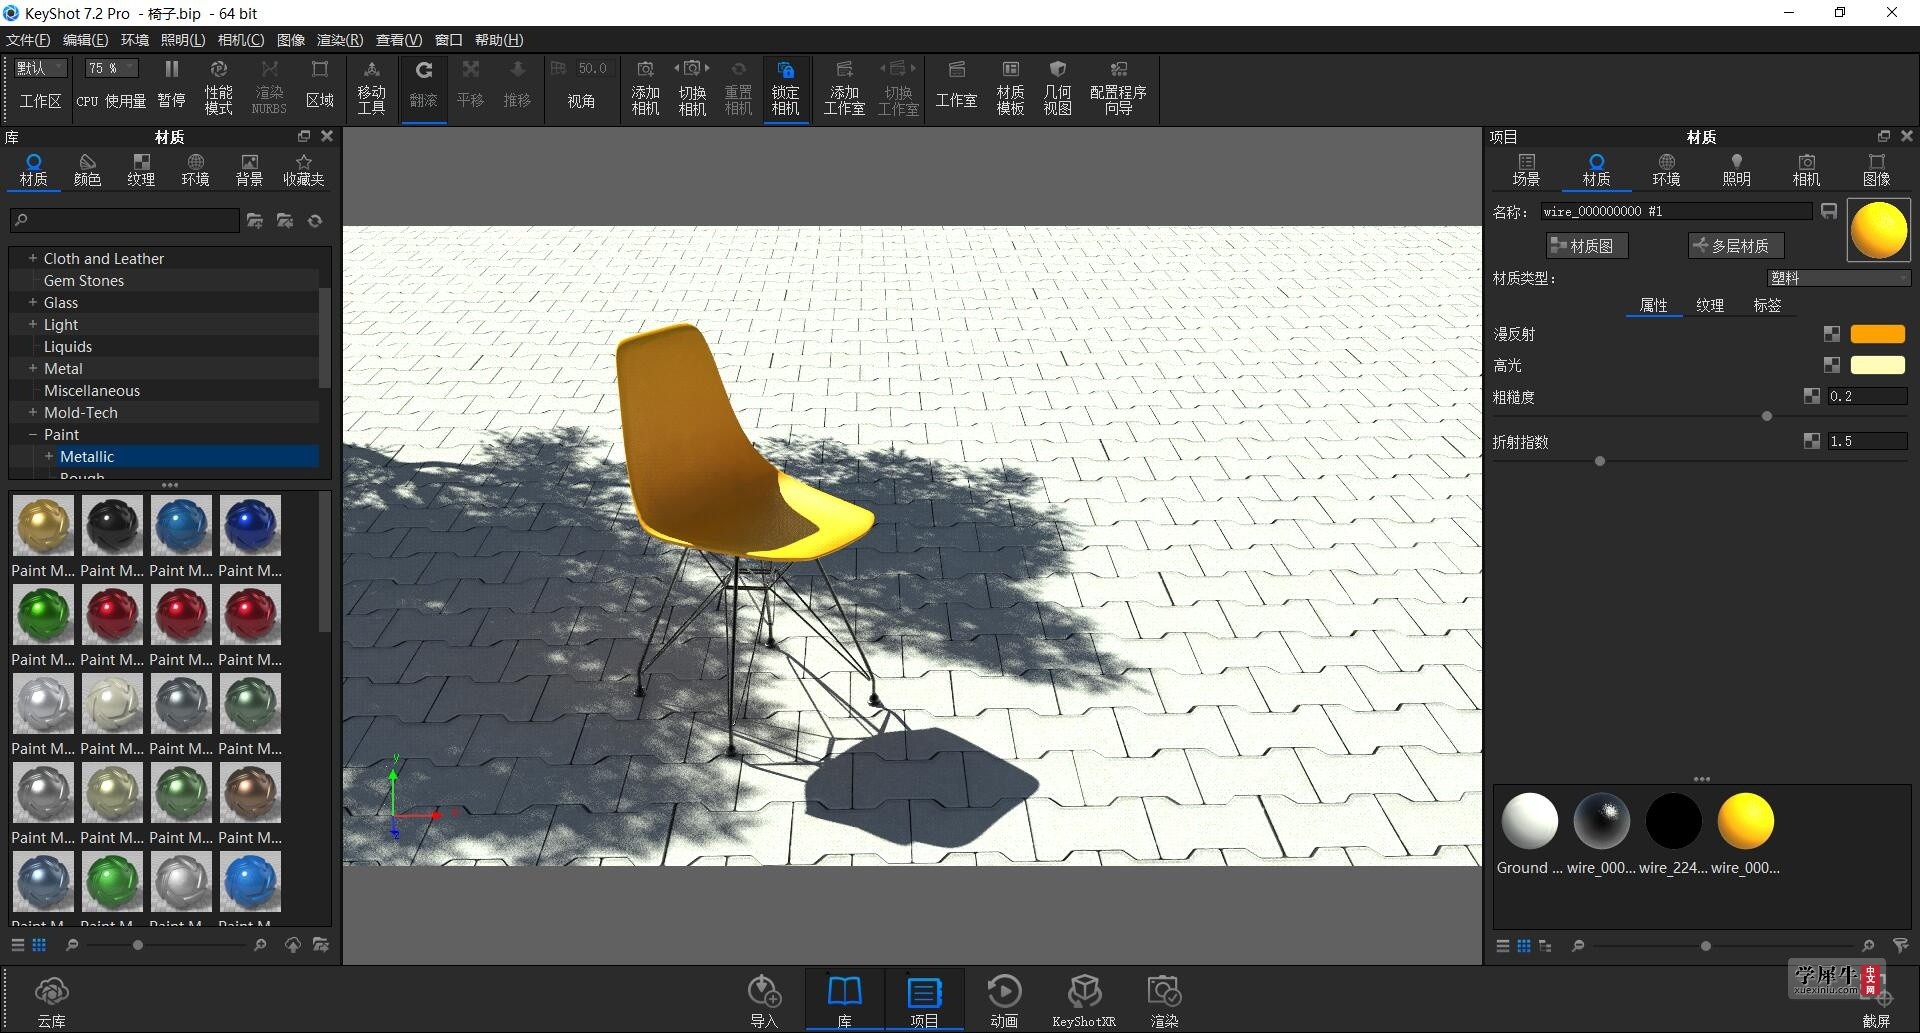Open the Render (渲染) menu
The width and height of the screenshot is (1920, 1033).
point(340,40)
